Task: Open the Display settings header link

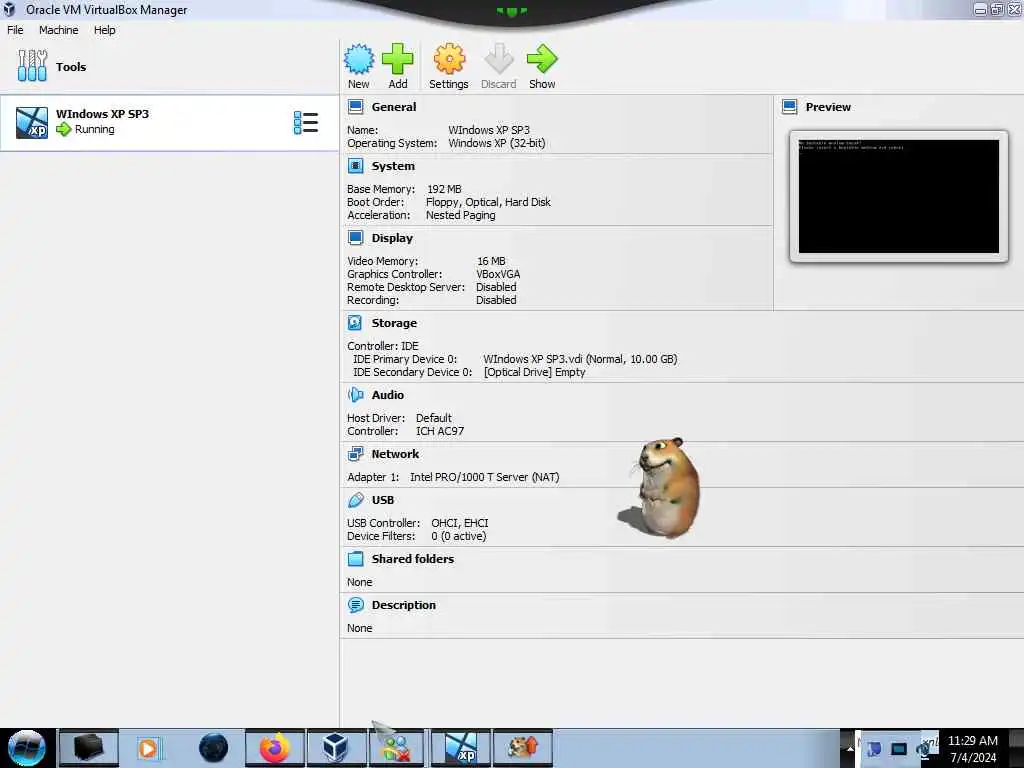Action: tap(392, 238)
